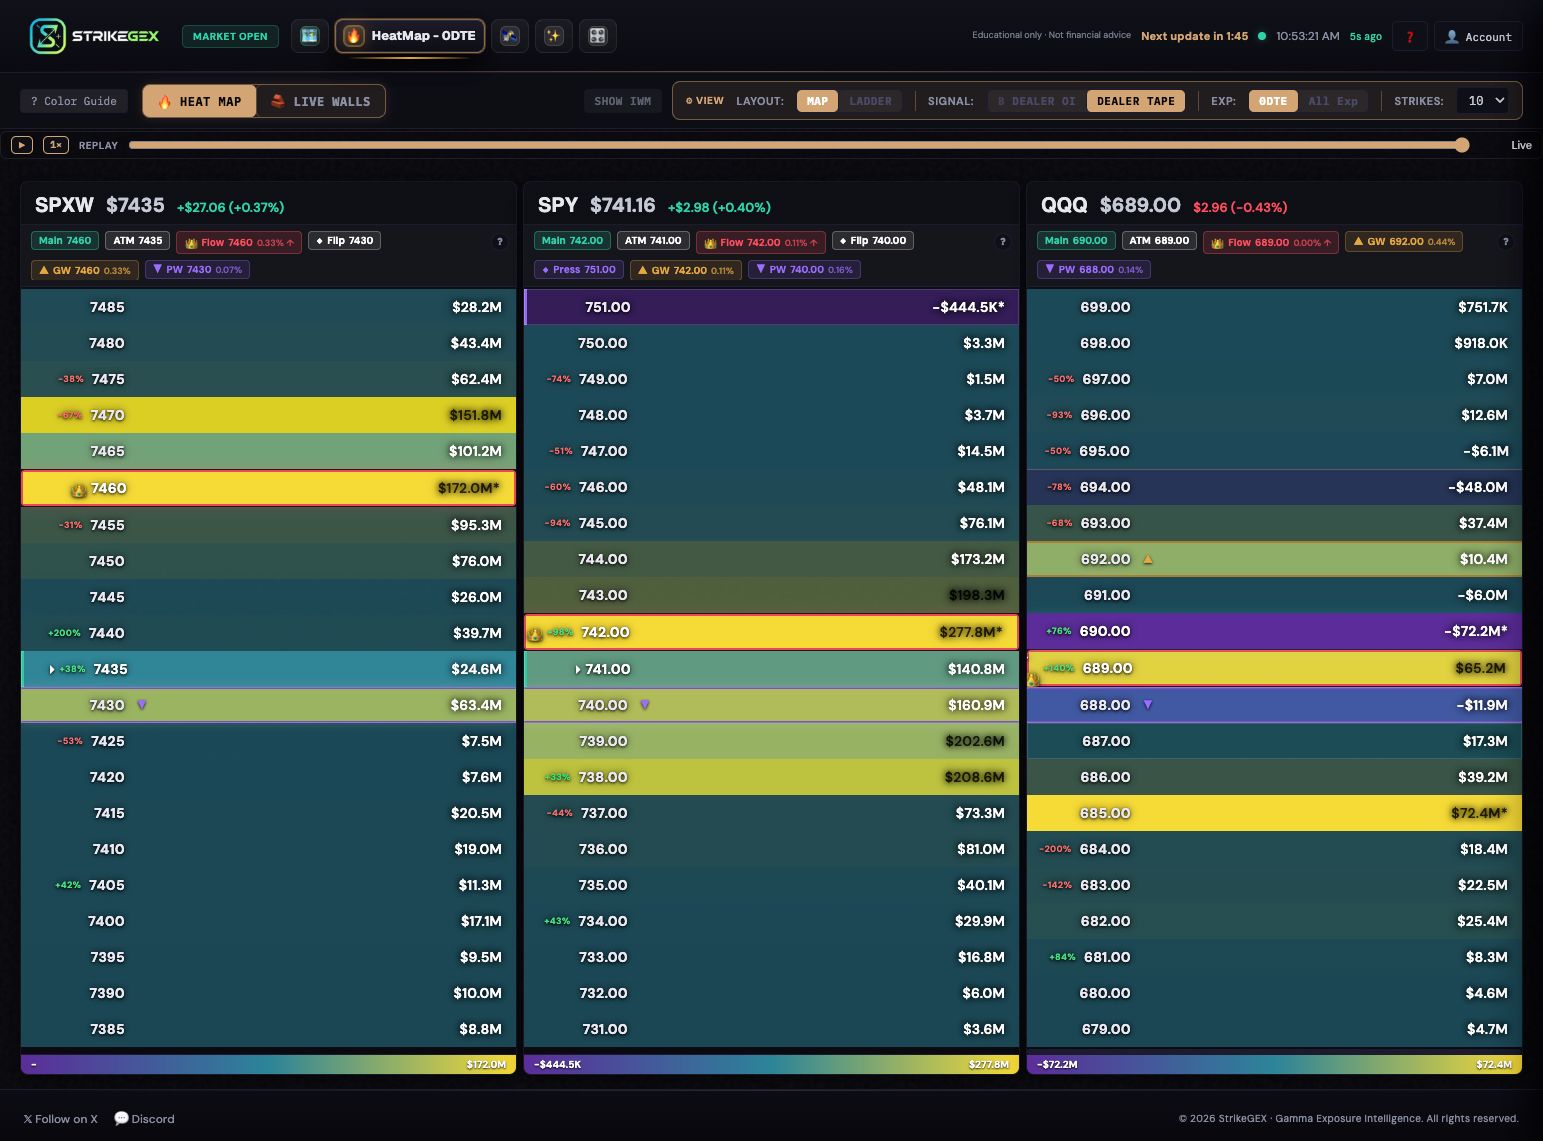The height and width of the screenshot is (1141, 1543).
Task: Open the SPXW panel help question icon
Action: 500,242
